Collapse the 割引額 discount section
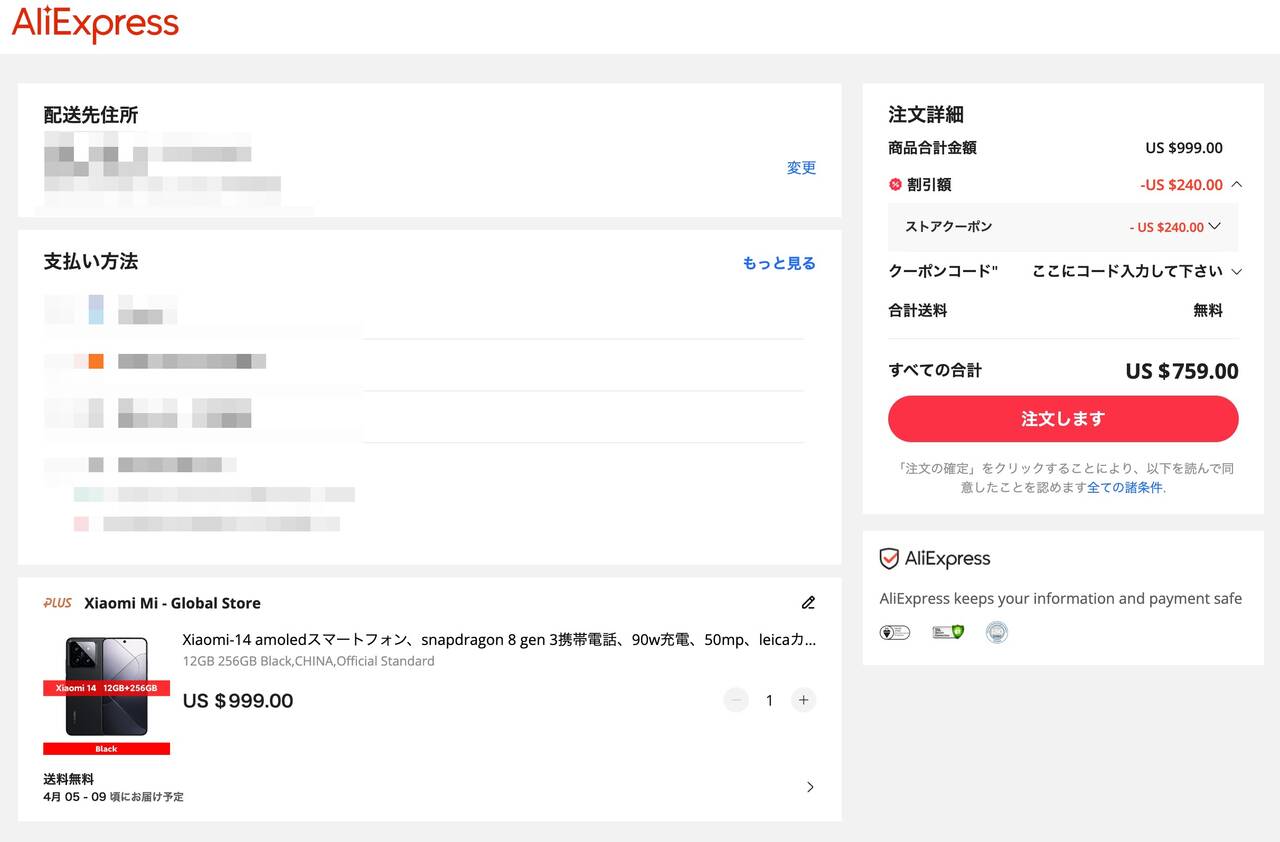The height and width of the screenshot is (842, 1280). pyautogui.click(x=1237, y=184)
